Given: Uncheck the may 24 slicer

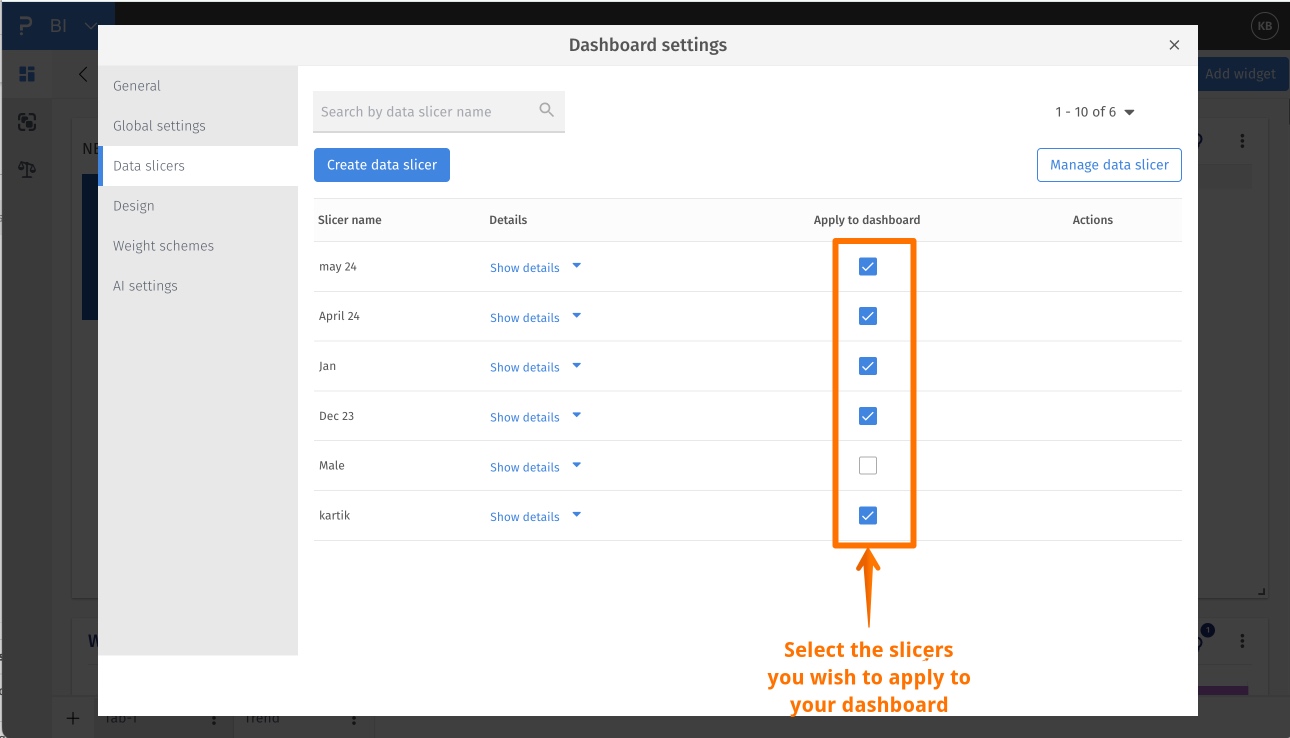Looking at the screenshot, I should tap(868, 266).
